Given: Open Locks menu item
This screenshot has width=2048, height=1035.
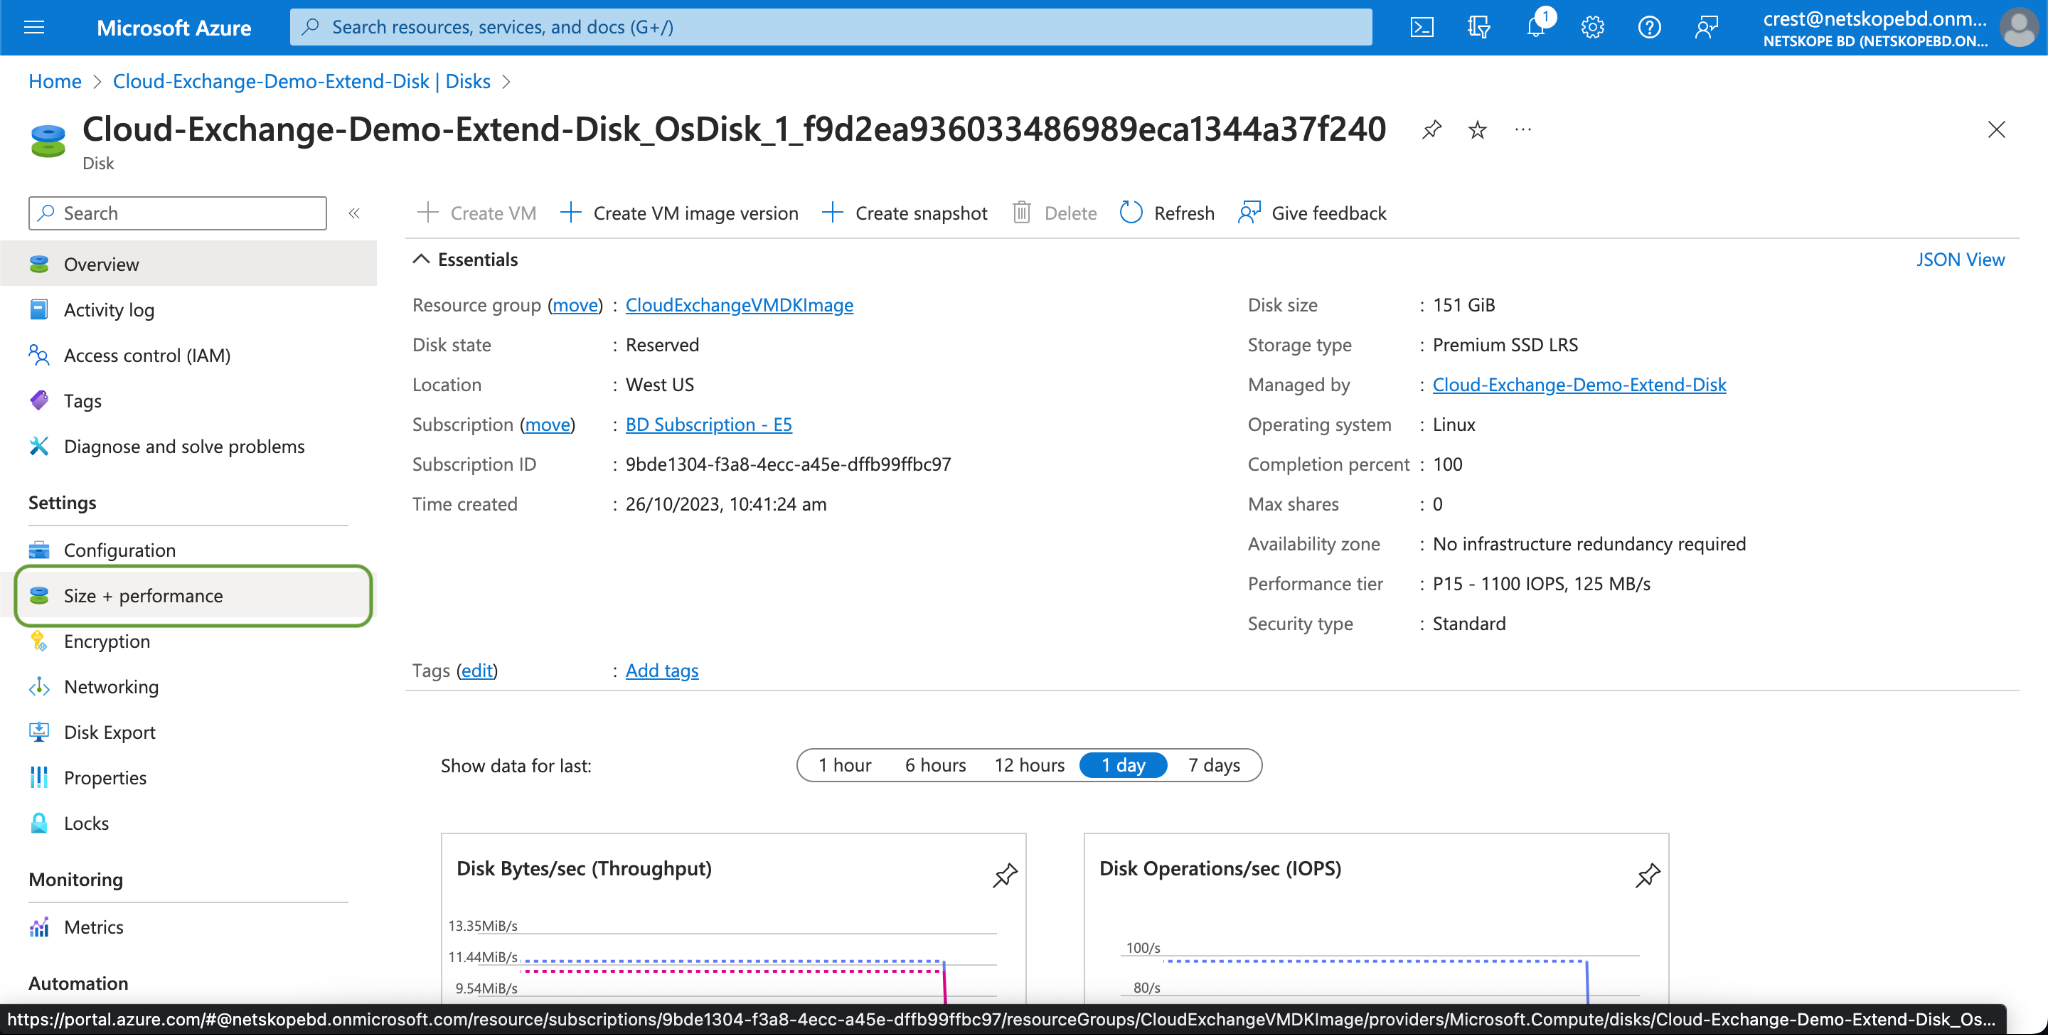Looking at the screenshot, I should click(188, 823).
